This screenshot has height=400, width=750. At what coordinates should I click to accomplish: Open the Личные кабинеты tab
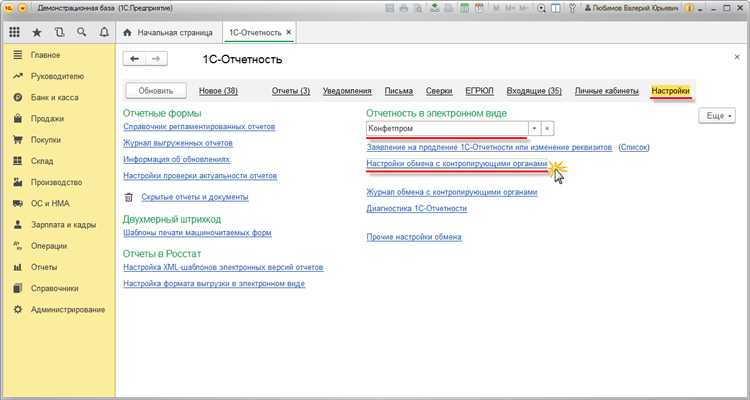coord(607,91)
